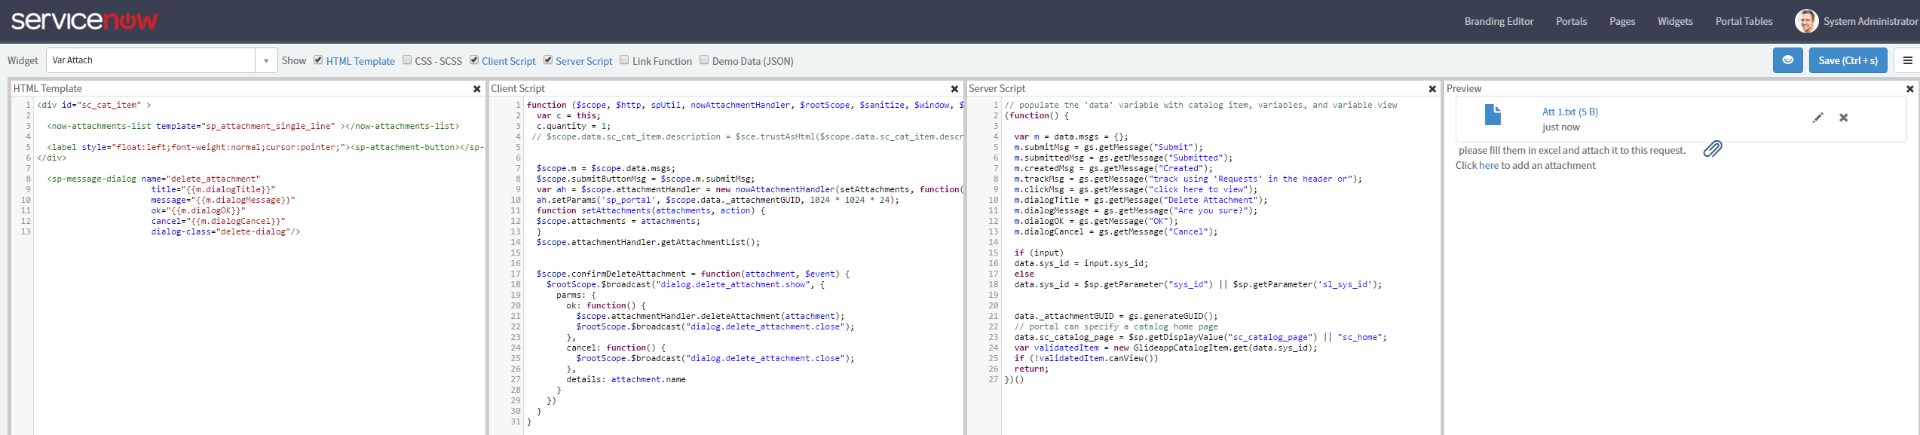Click the ServiceNow logo
The image size is (1920, 435).
point(84,21)
